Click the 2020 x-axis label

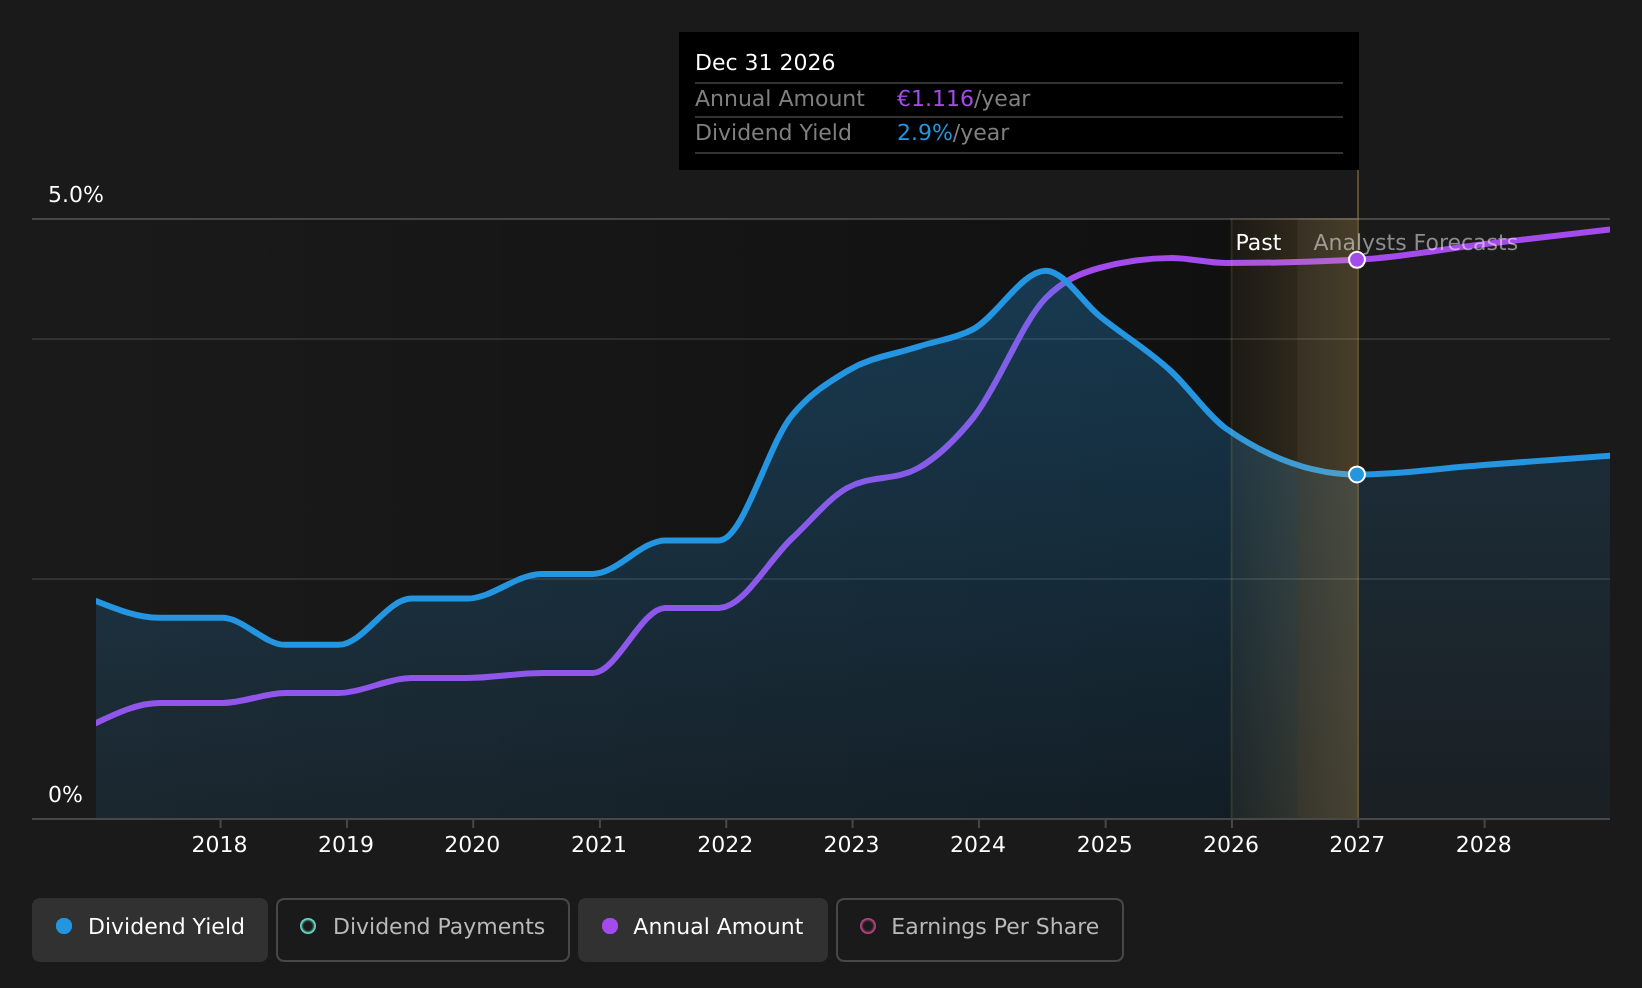[472, 845]
